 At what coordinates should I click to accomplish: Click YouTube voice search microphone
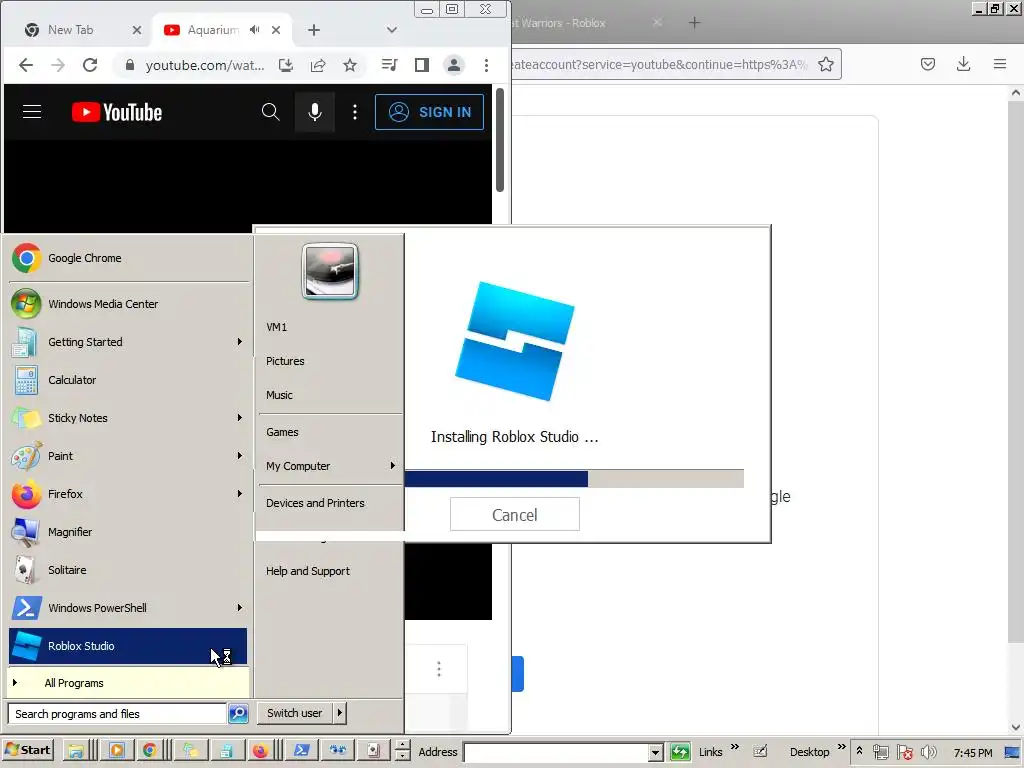pos(315,112)
